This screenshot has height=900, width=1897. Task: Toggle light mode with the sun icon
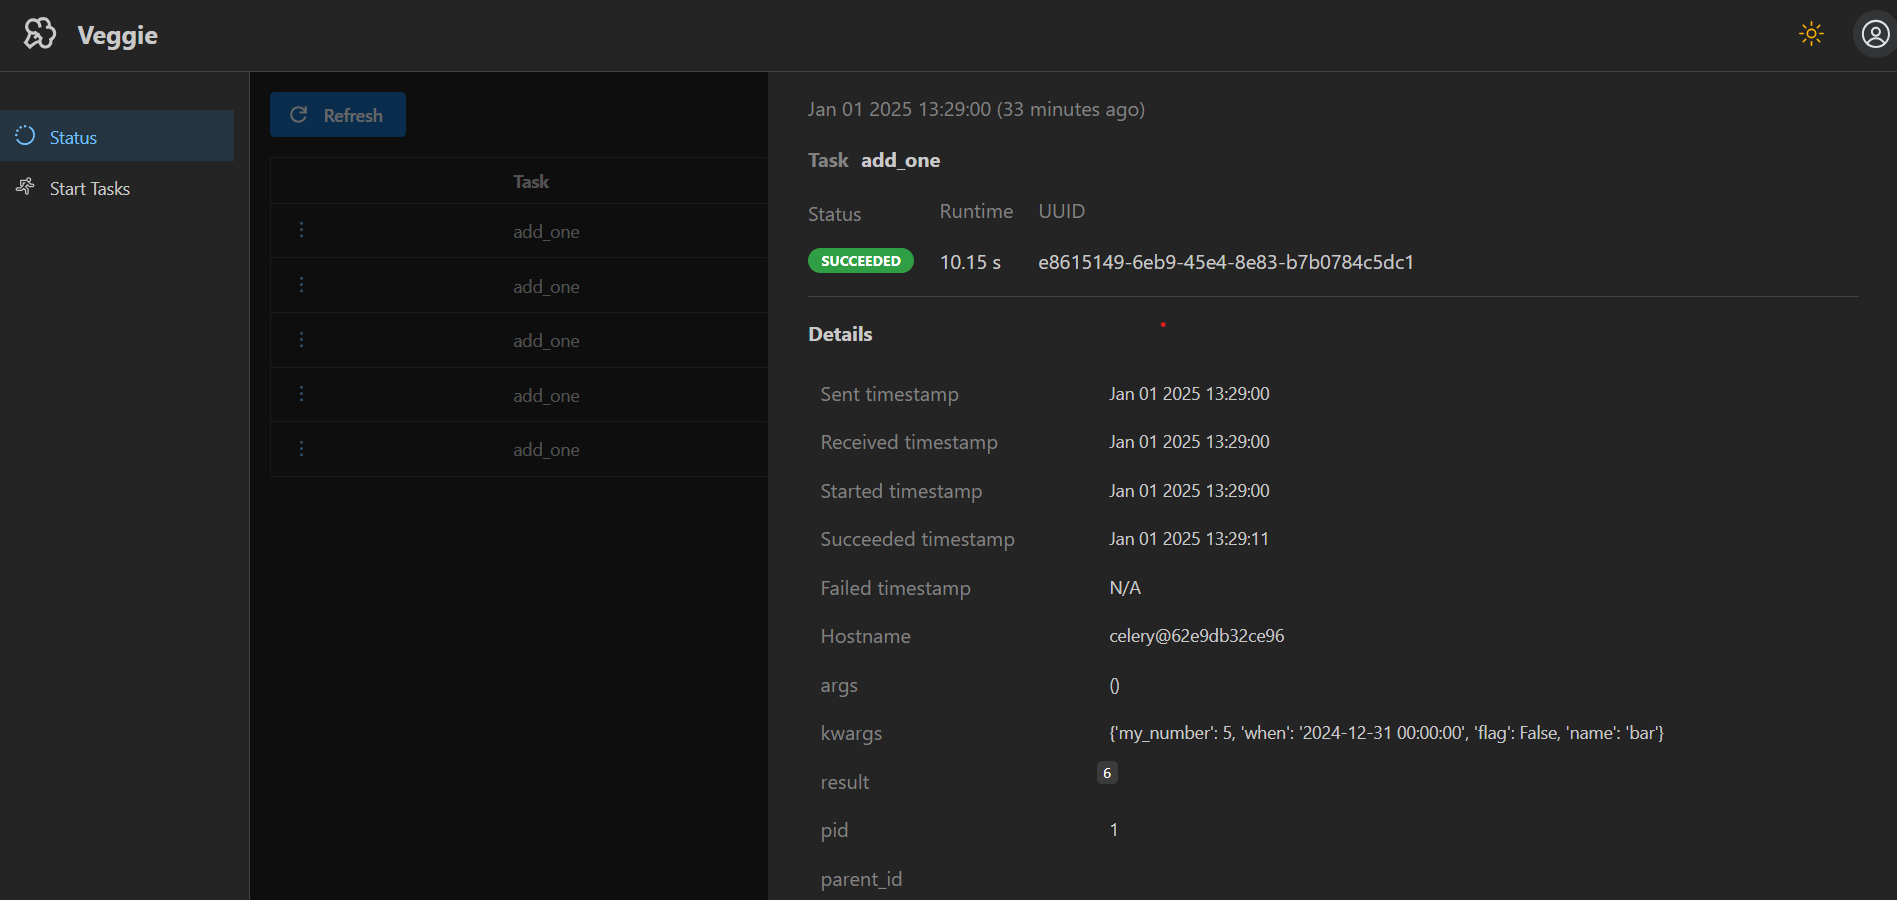tap(1811, 34)
